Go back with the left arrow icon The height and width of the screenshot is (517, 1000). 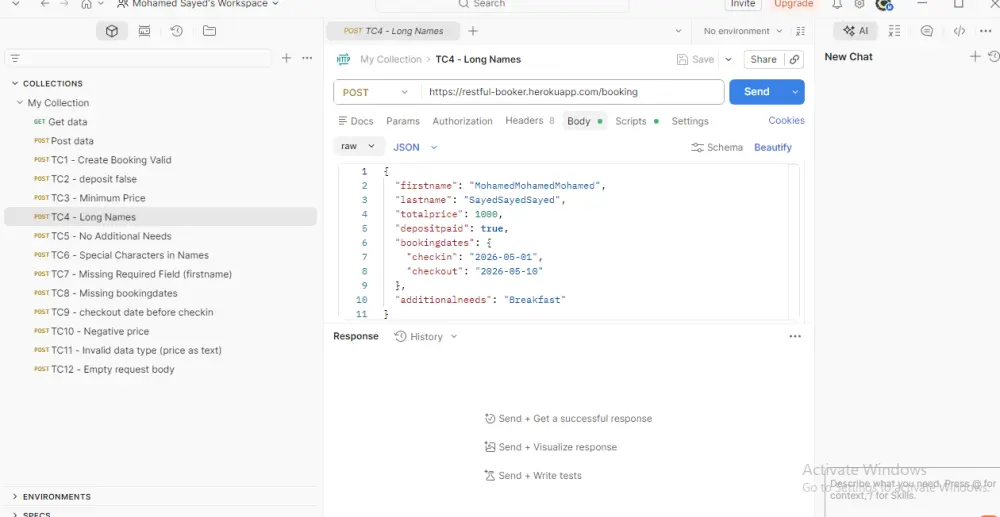click(45, 3)
